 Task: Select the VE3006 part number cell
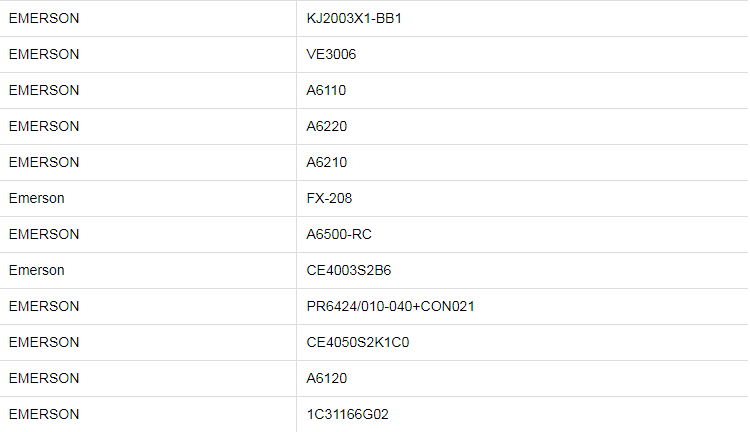pyautogui.click(x=331, y=54)
